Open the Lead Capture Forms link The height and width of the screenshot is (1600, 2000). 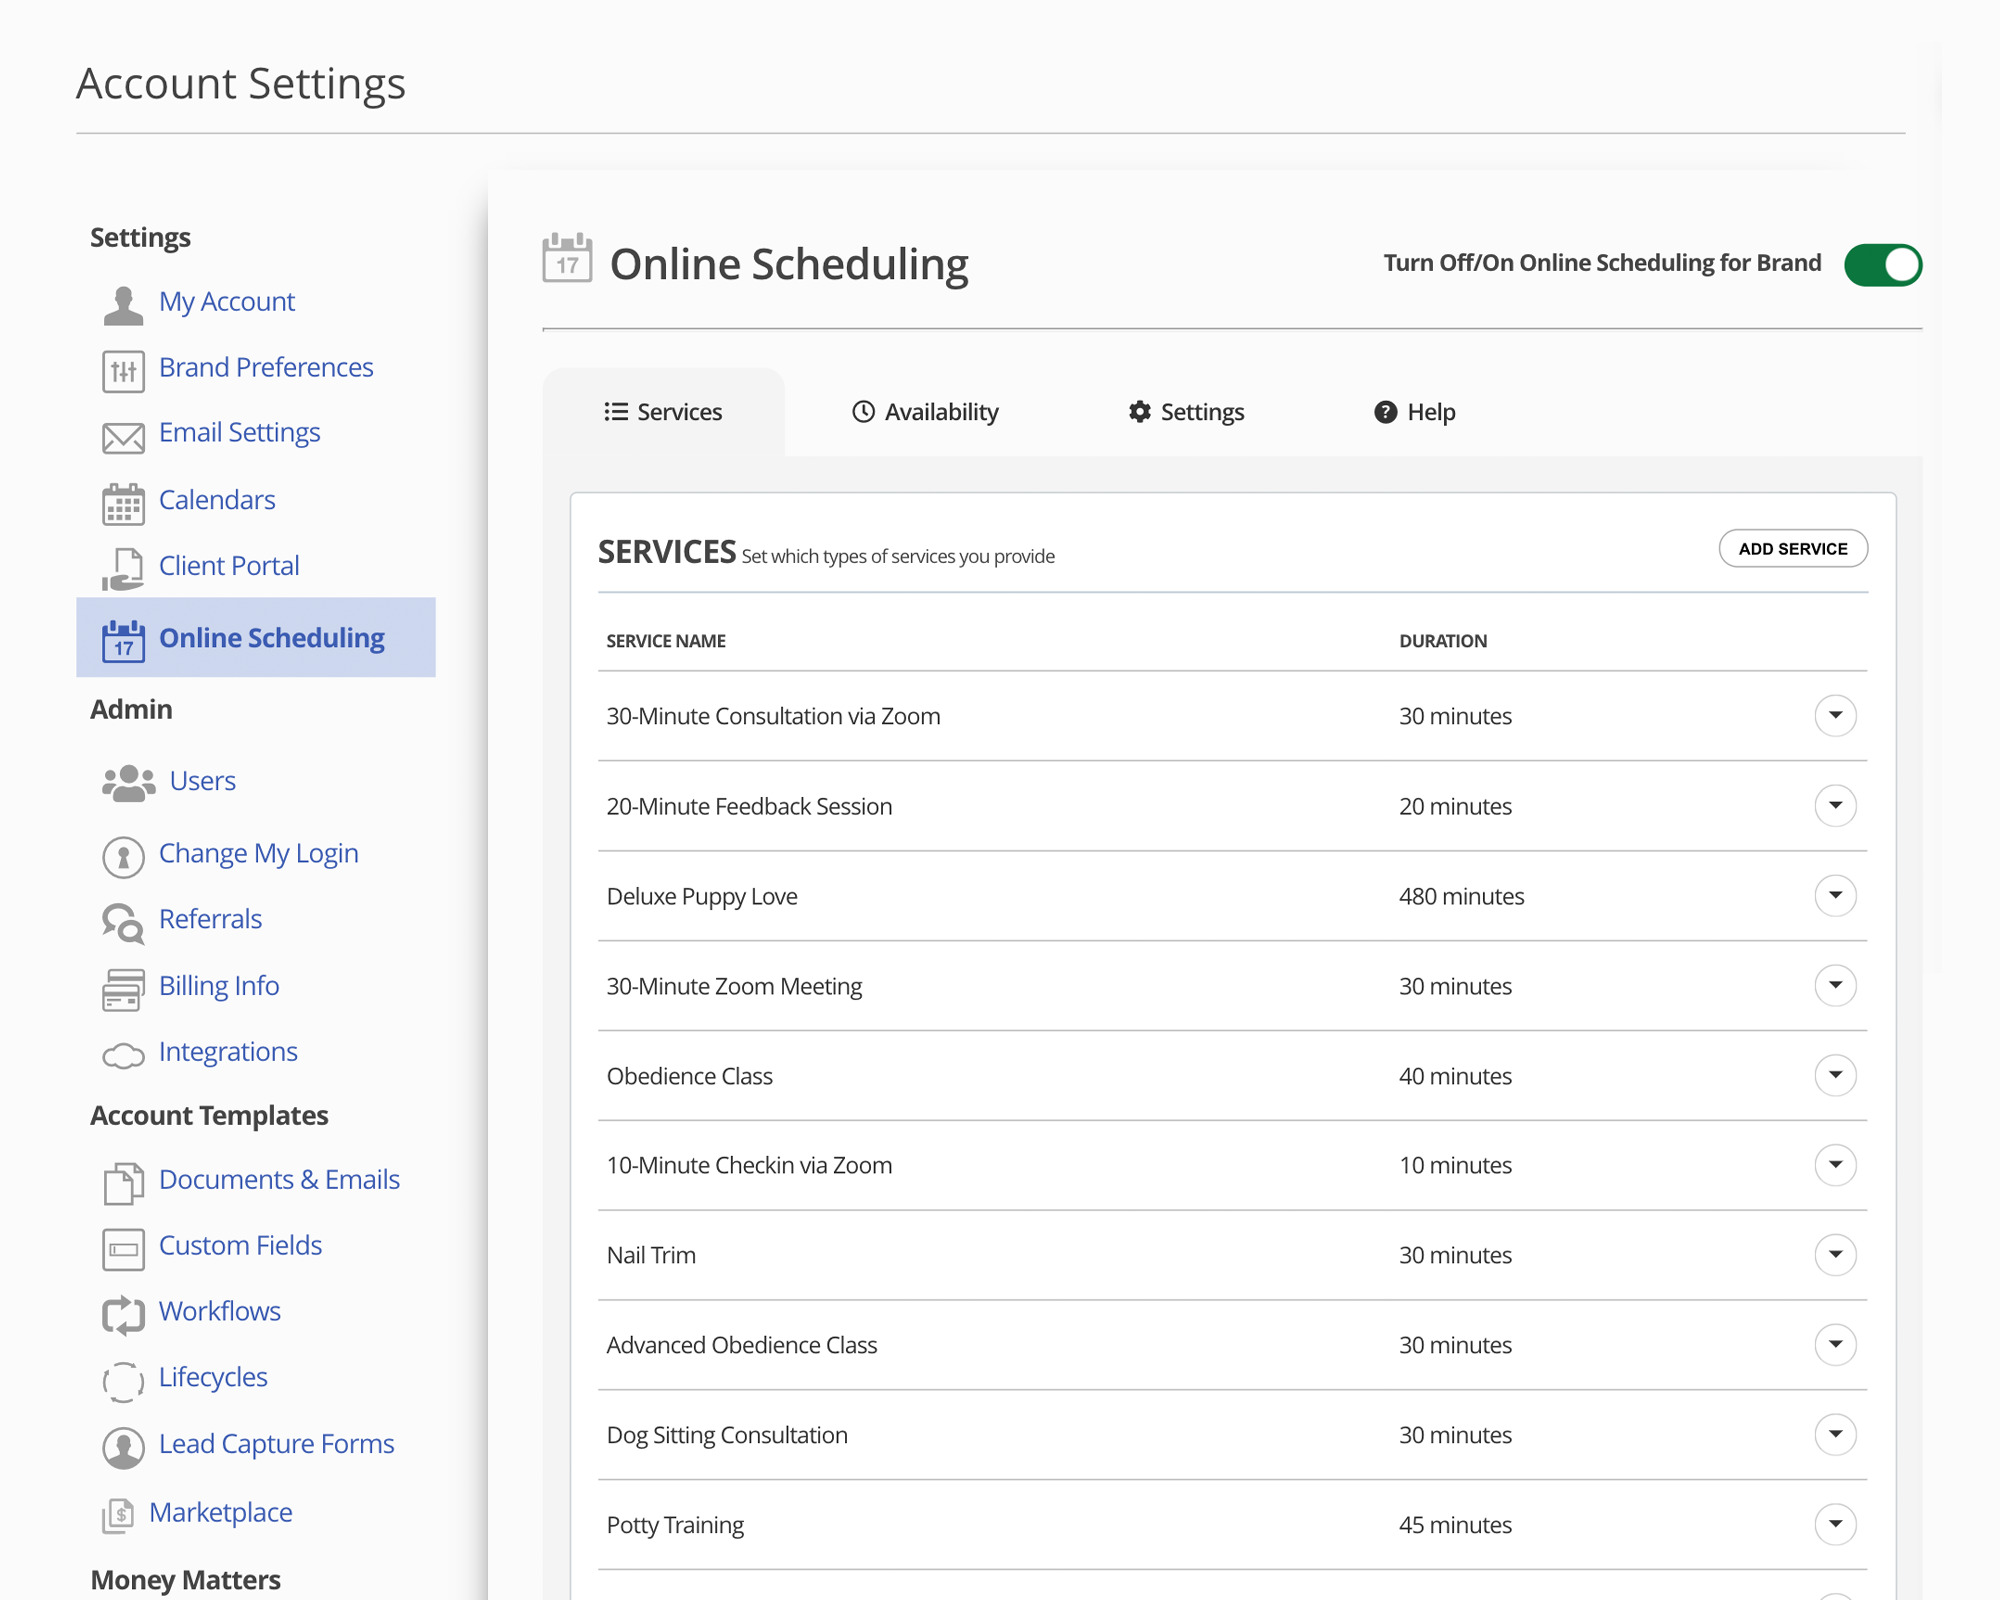click(276, 1444)
